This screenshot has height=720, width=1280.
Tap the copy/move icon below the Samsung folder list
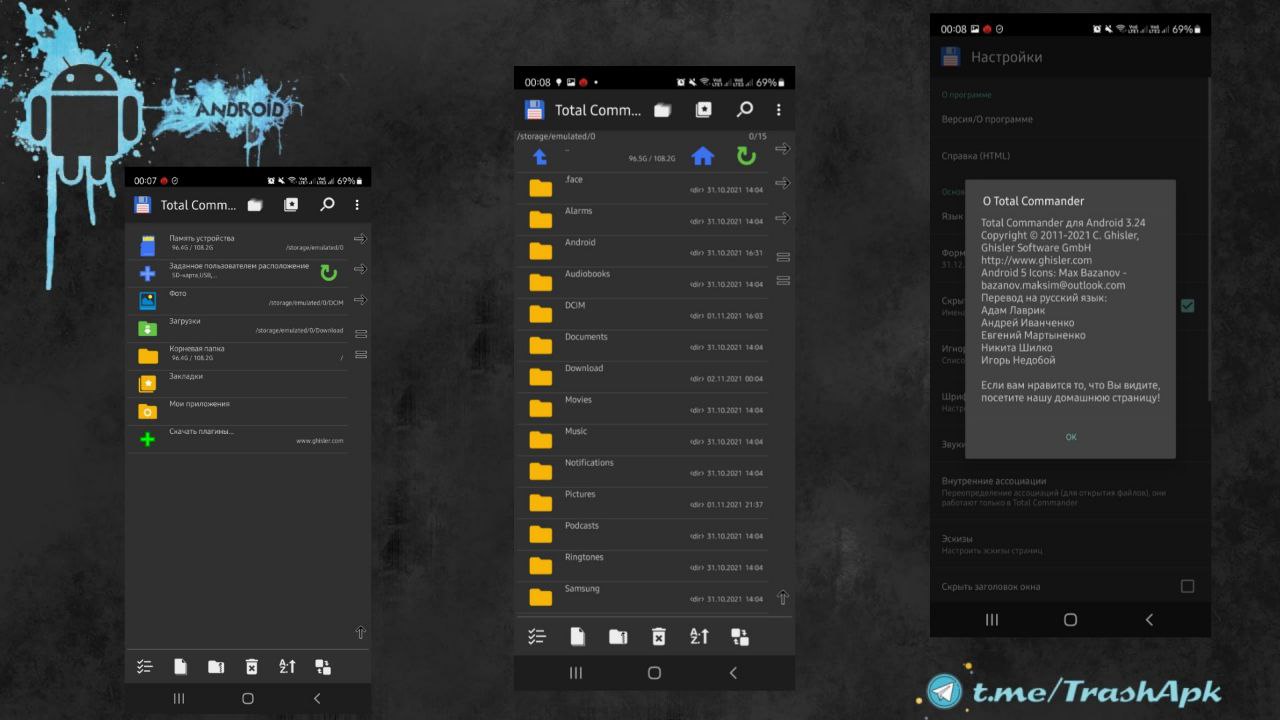click(618, 636)
